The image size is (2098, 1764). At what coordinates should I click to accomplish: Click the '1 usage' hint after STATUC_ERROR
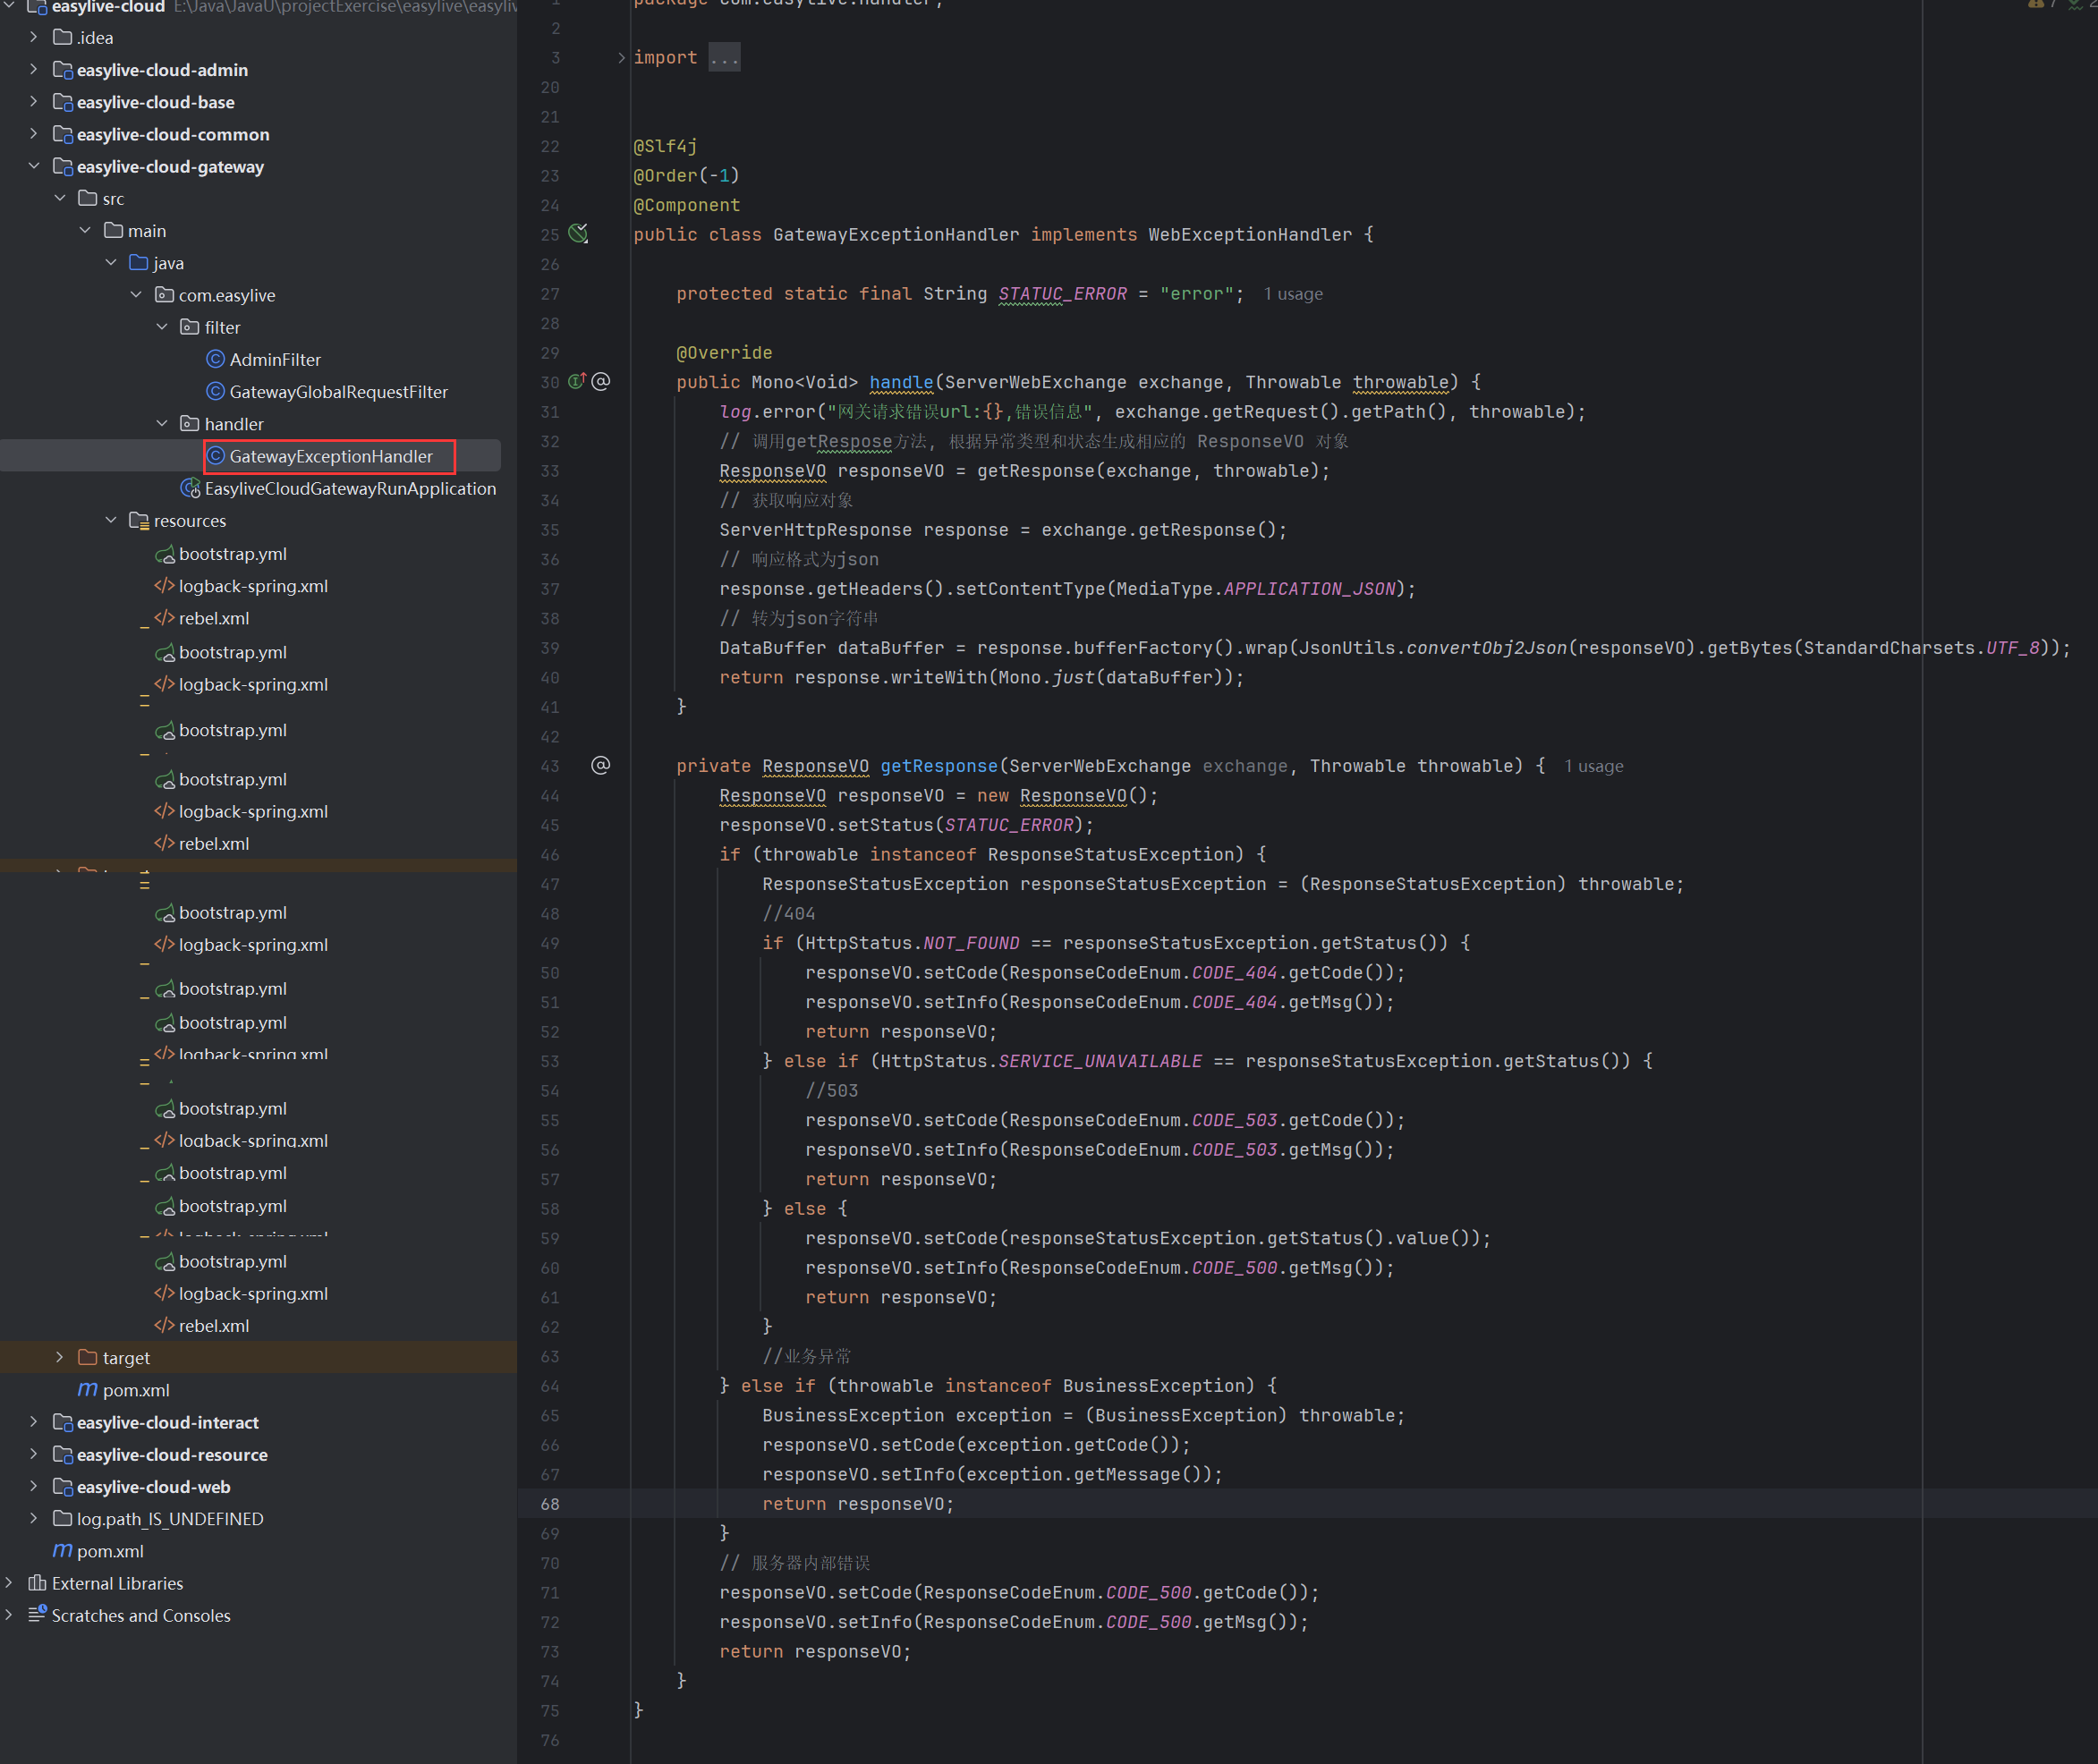coord(1293,294)
